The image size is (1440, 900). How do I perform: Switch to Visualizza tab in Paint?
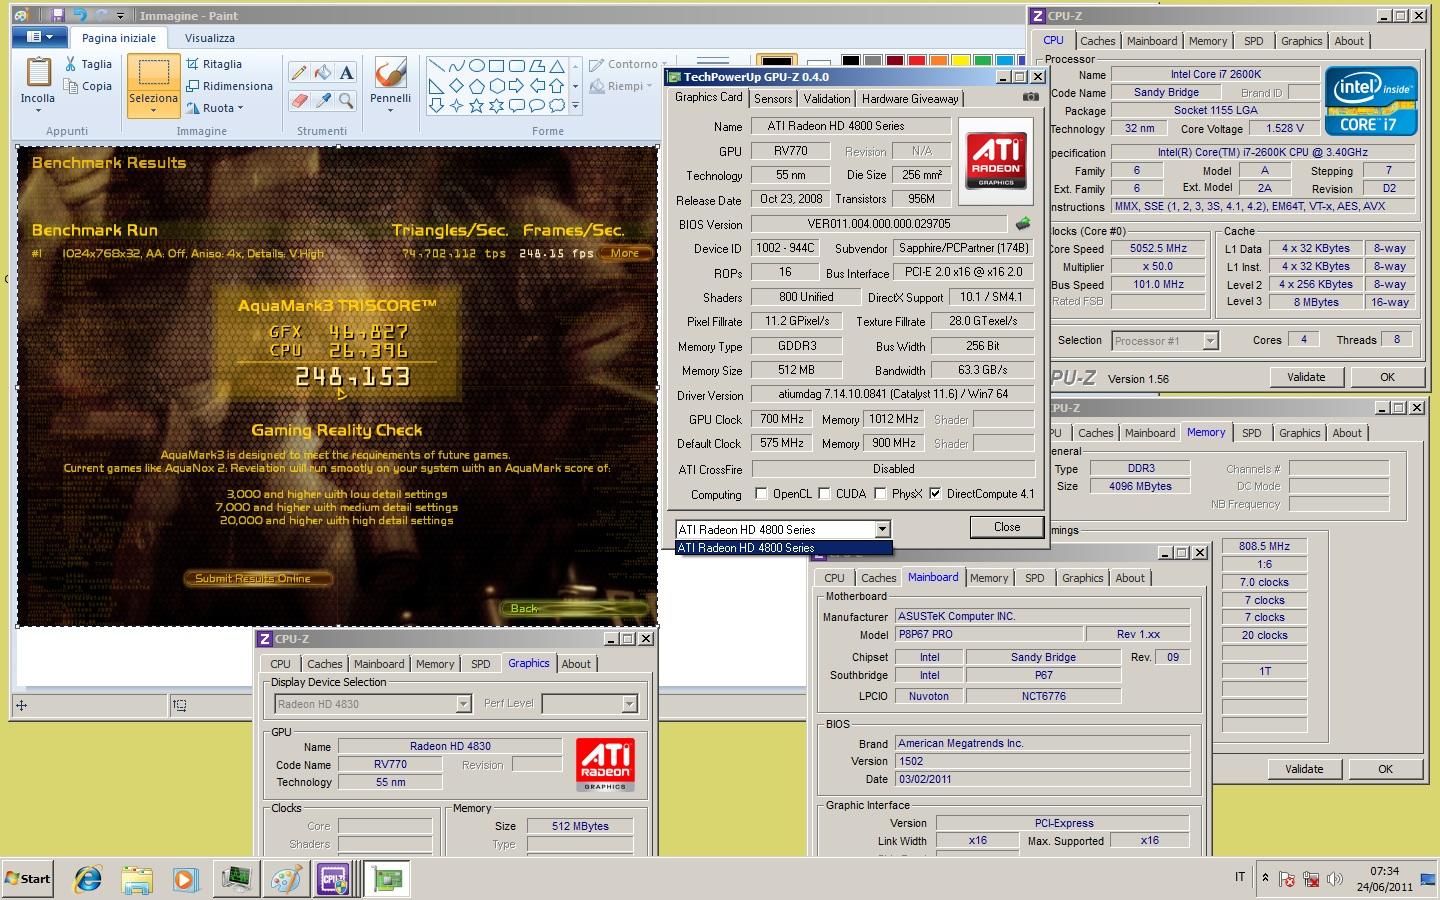point(210,38)
